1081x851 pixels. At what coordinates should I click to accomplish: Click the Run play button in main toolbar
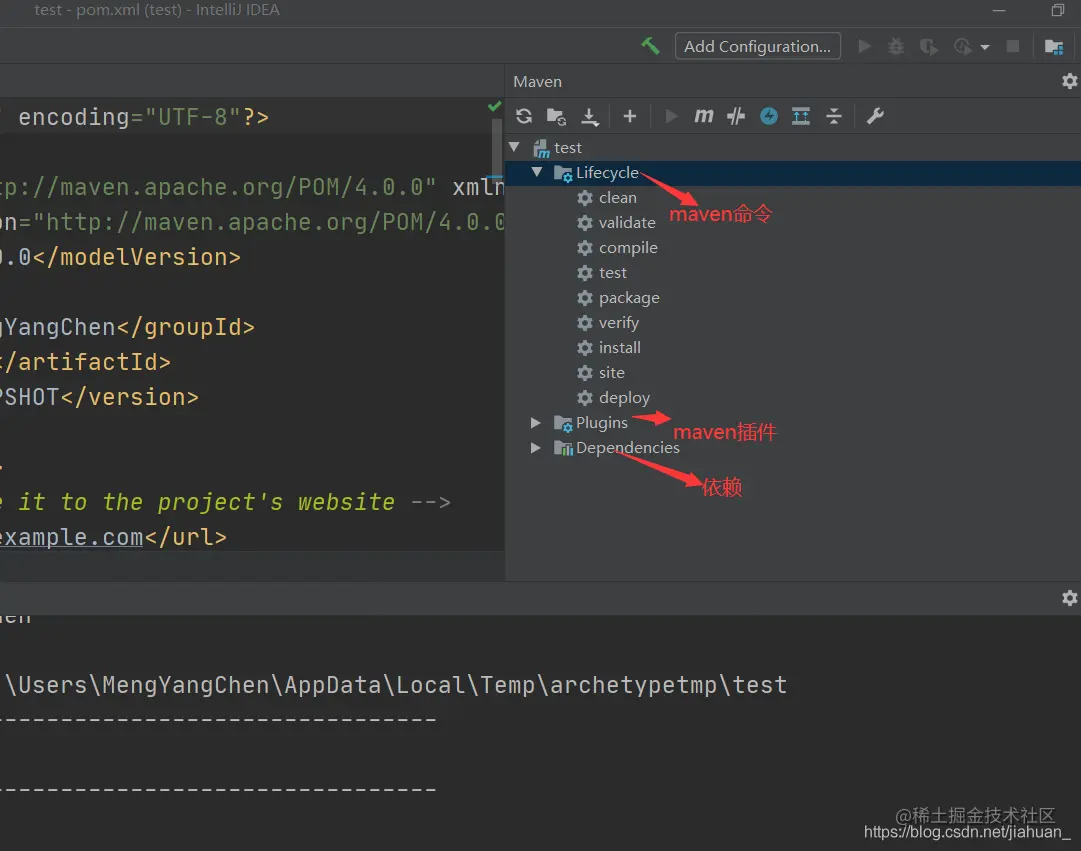pyautogui.click(x=864, y=46)
